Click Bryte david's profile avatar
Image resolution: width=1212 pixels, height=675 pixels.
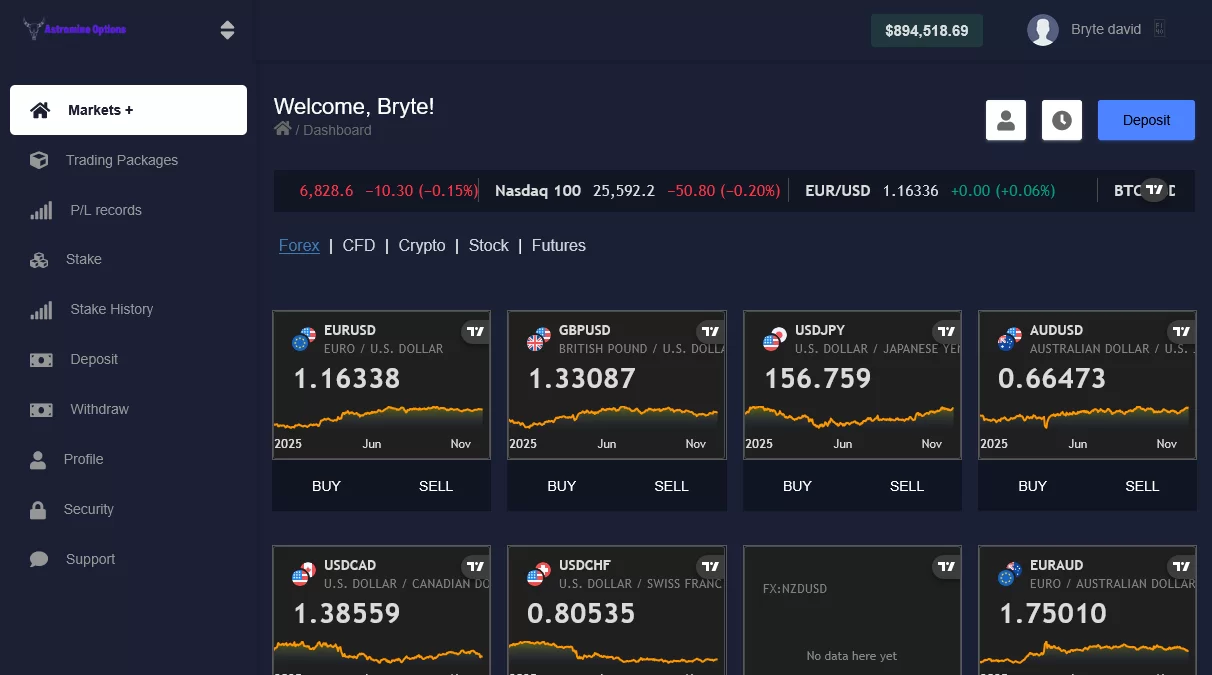pyautogui.click(x=1043, y=29)
